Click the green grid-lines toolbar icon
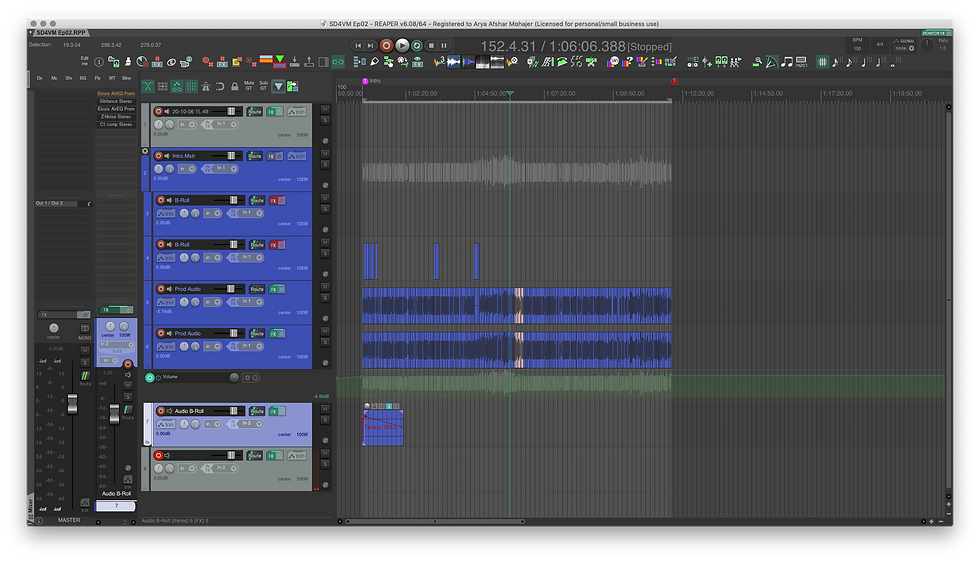This screenshot has width=980, height=562. click(822, 62)
